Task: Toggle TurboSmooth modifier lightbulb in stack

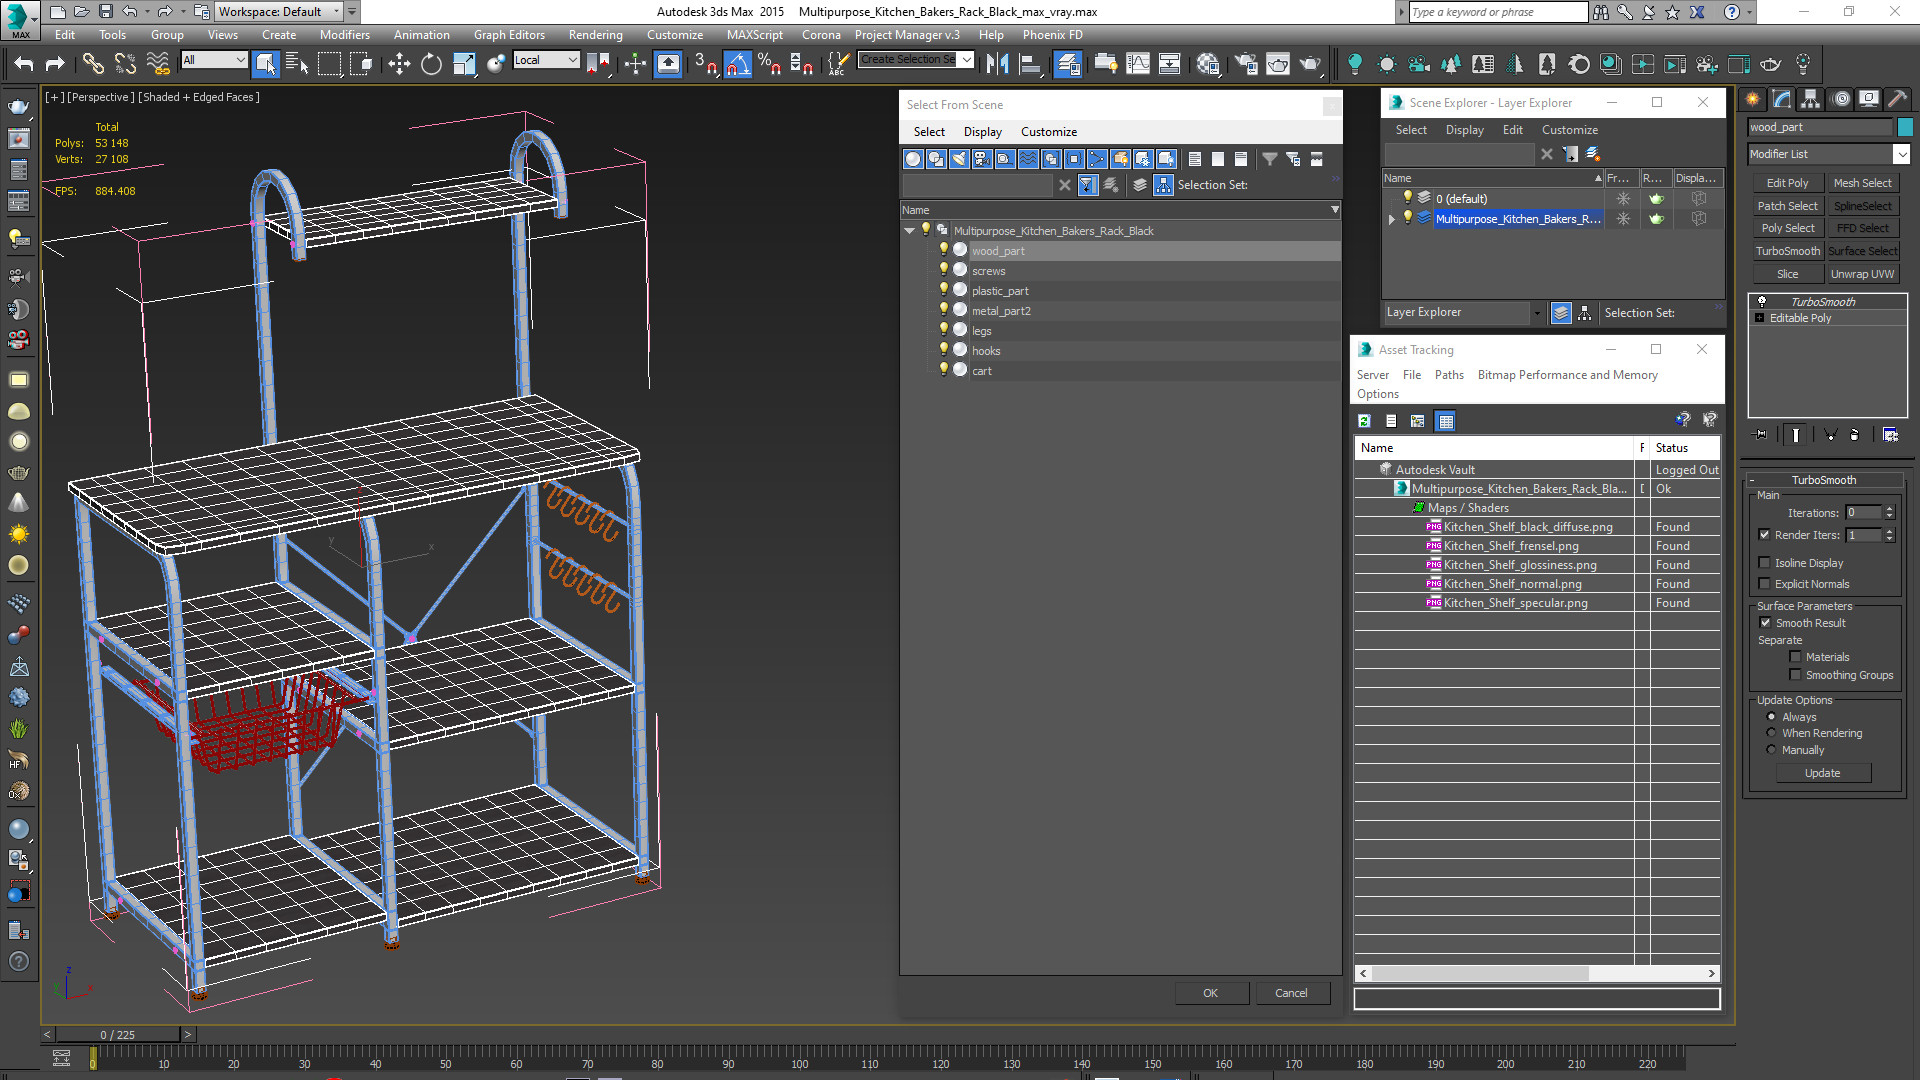Action: (x=1762, y=302)
